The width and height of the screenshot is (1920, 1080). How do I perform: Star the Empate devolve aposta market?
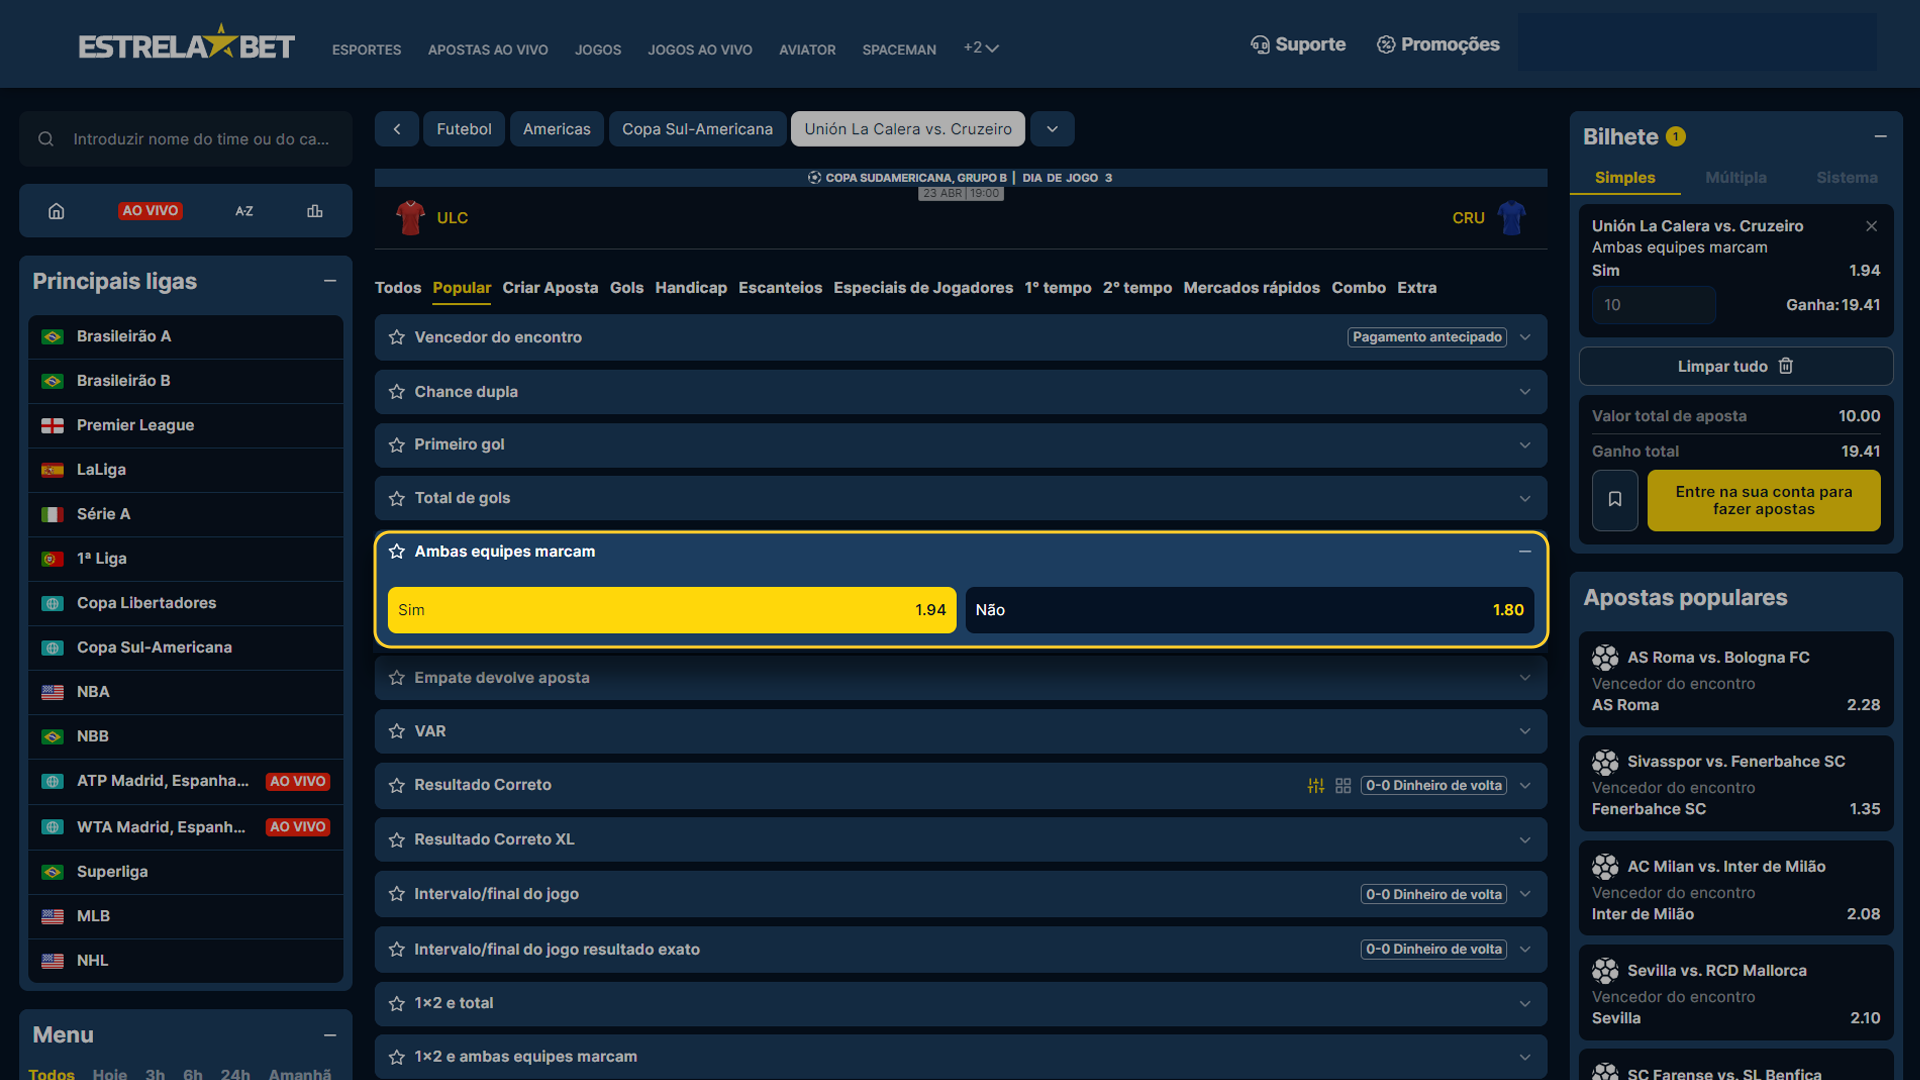[x=397, y=678]
